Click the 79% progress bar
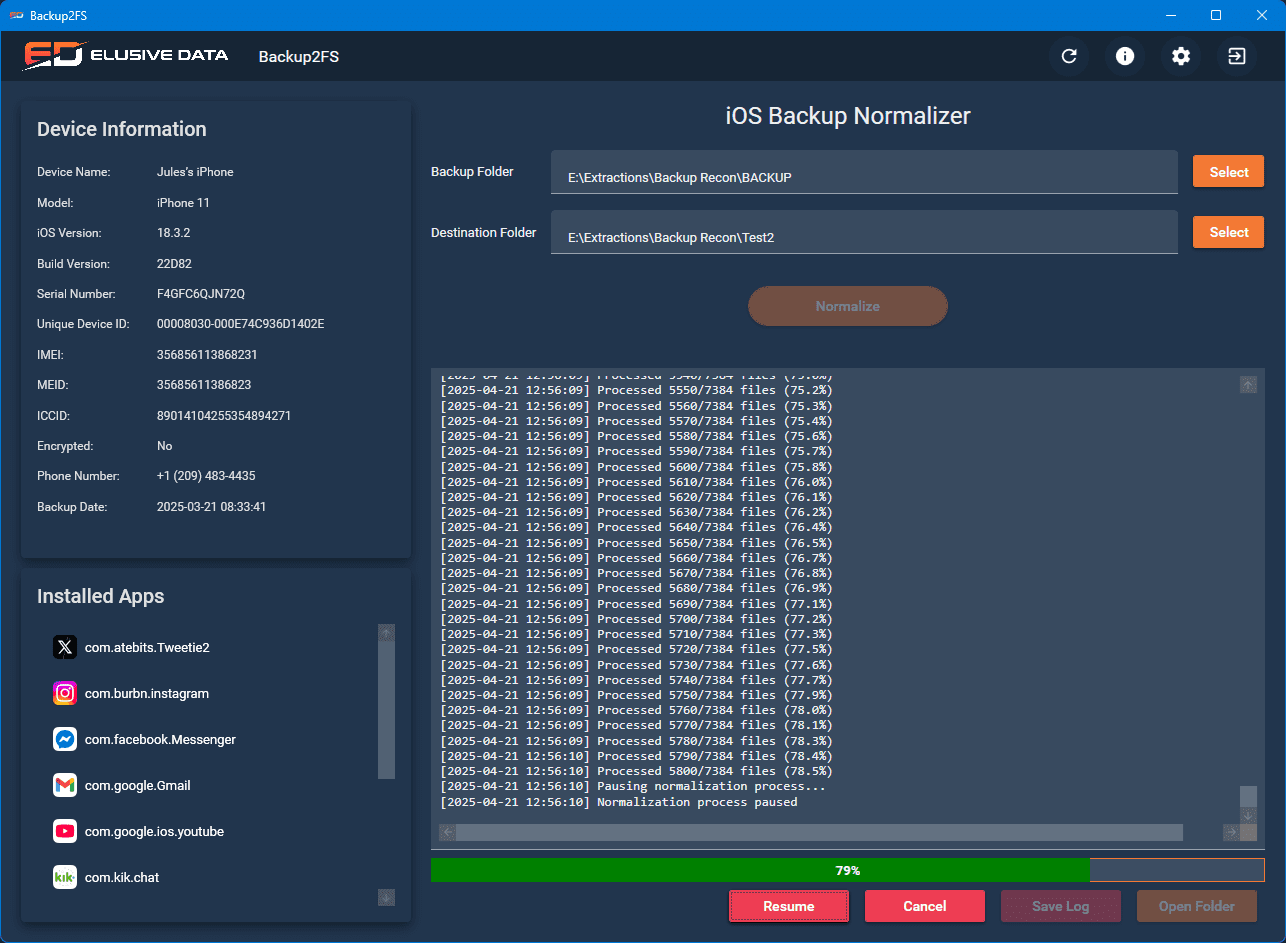 coord(847,870)
